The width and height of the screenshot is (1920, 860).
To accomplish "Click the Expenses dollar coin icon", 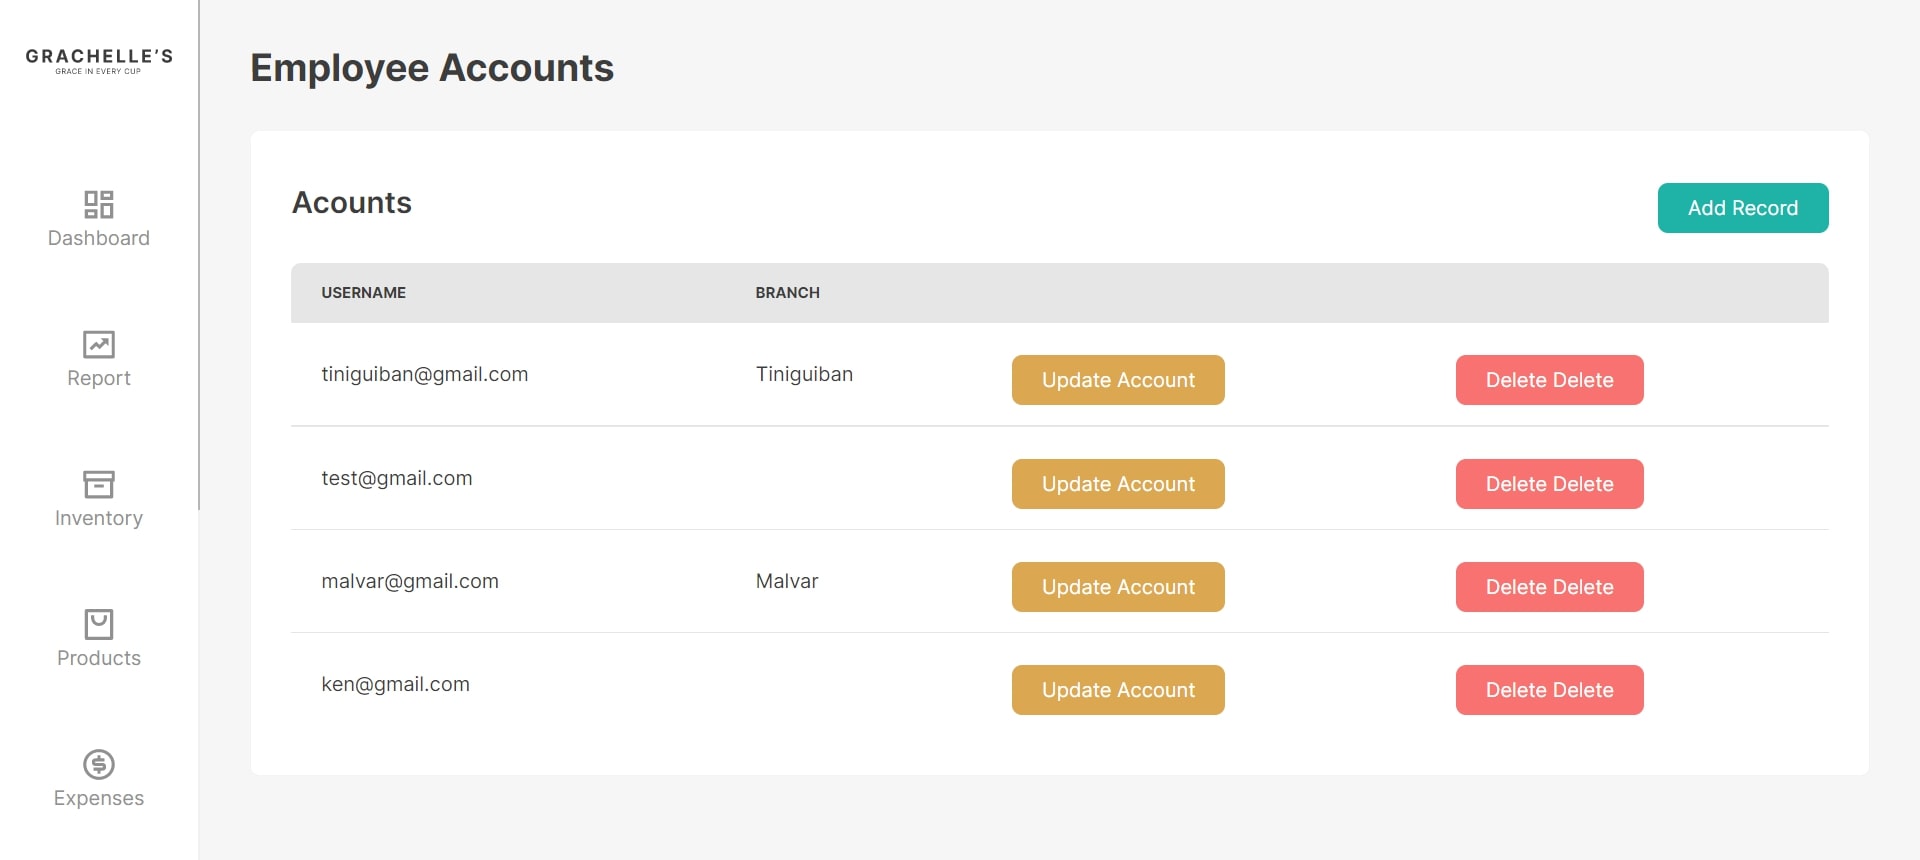I will (x=99, y=764).
